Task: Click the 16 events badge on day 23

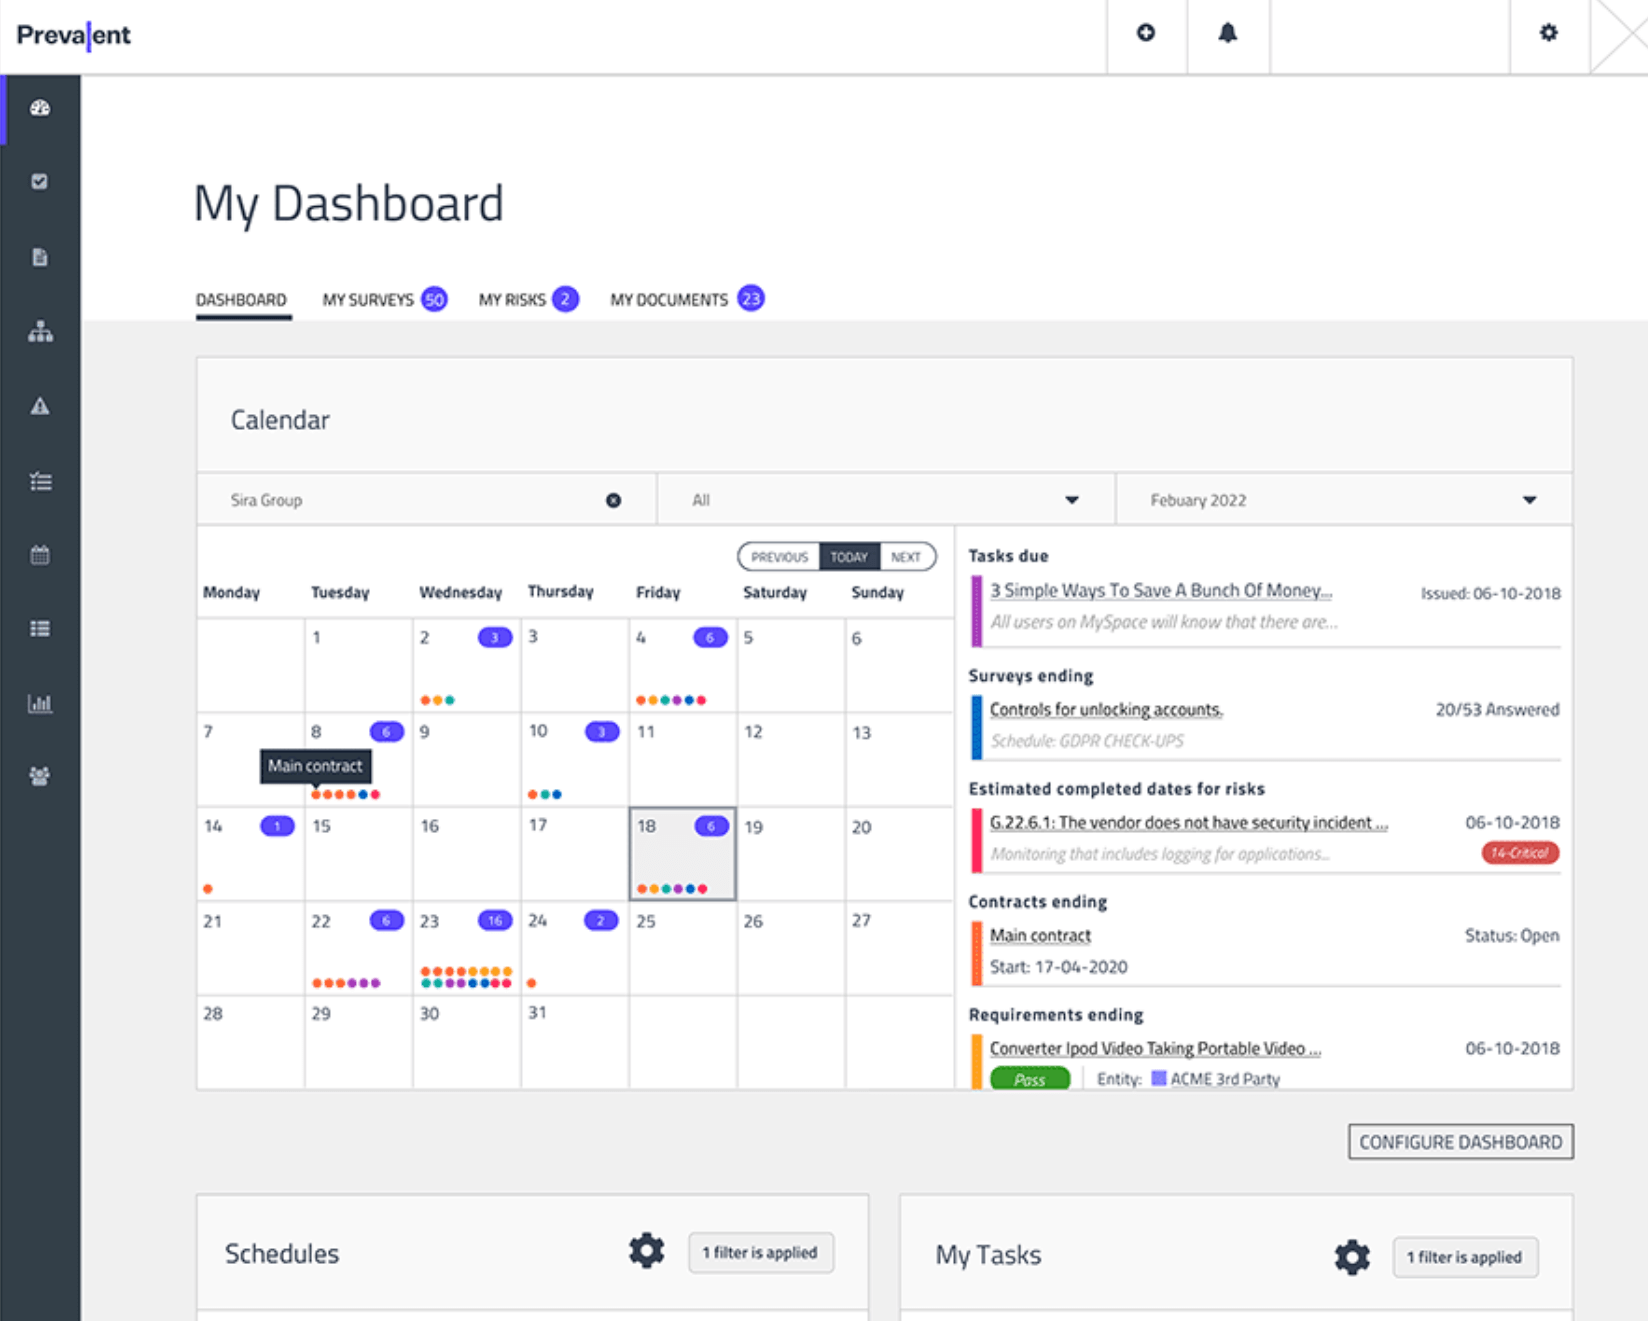Action: click(x=495, y=921)
